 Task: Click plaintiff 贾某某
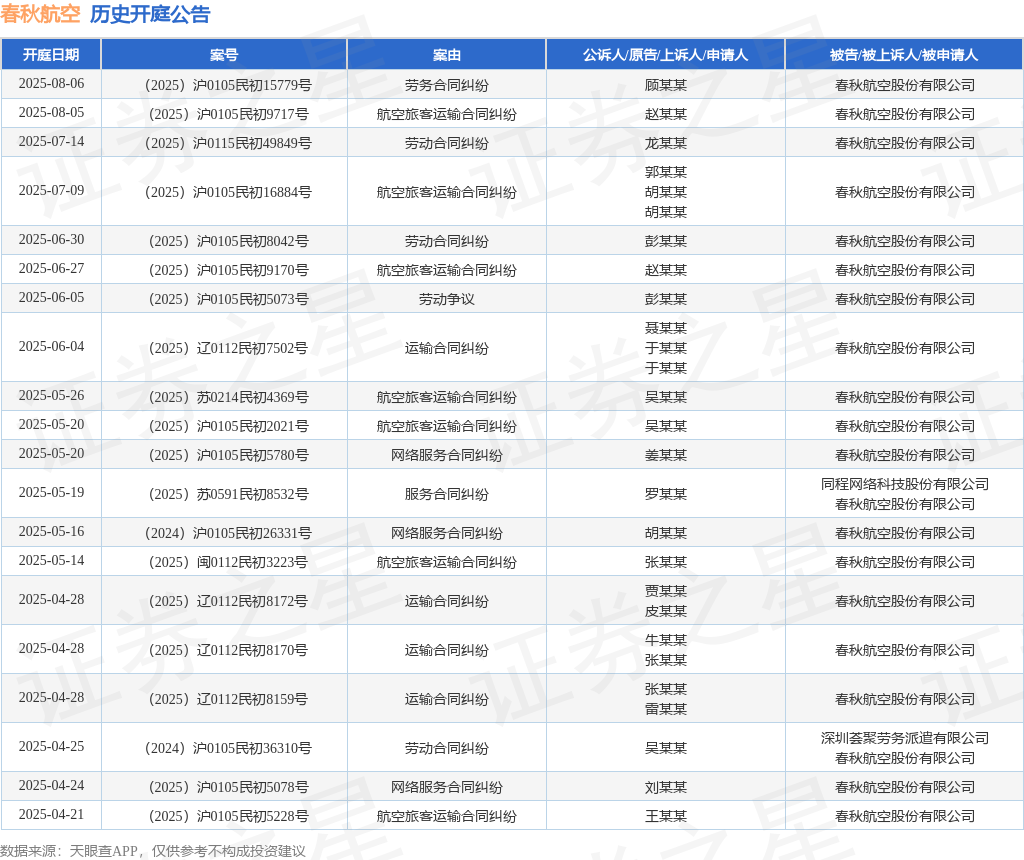coord(665,591)
